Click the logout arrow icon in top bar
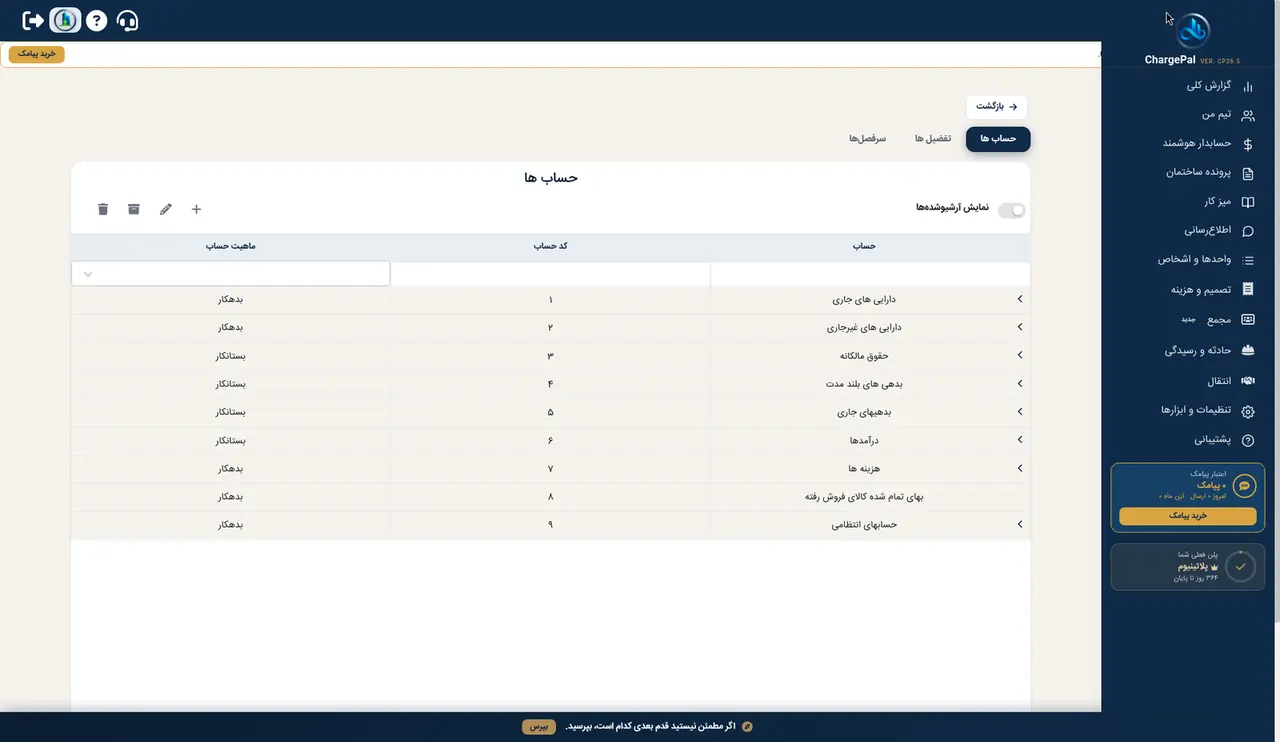The image size is (1280, 742). 33,20
